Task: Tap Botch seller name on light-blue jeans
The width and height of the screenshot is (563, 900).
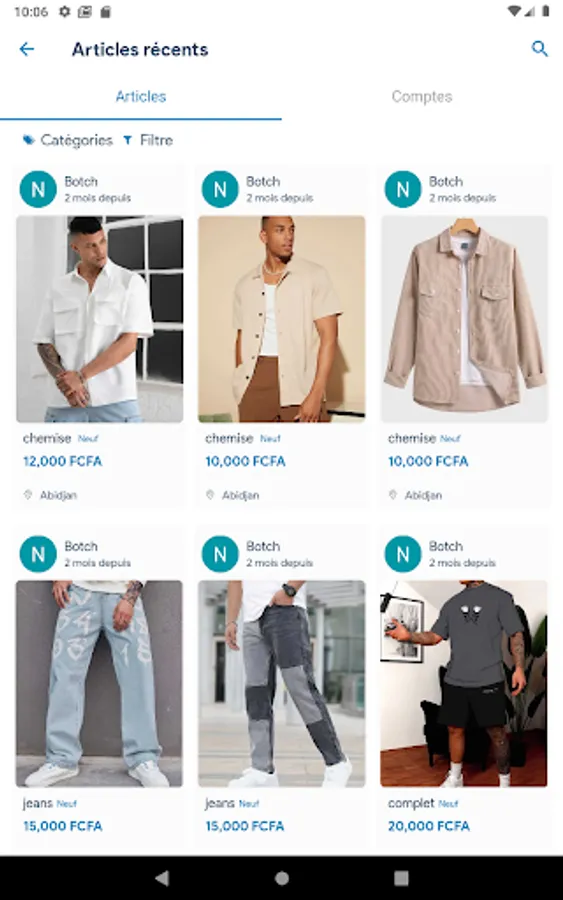Action: click(x=81, y=546)
